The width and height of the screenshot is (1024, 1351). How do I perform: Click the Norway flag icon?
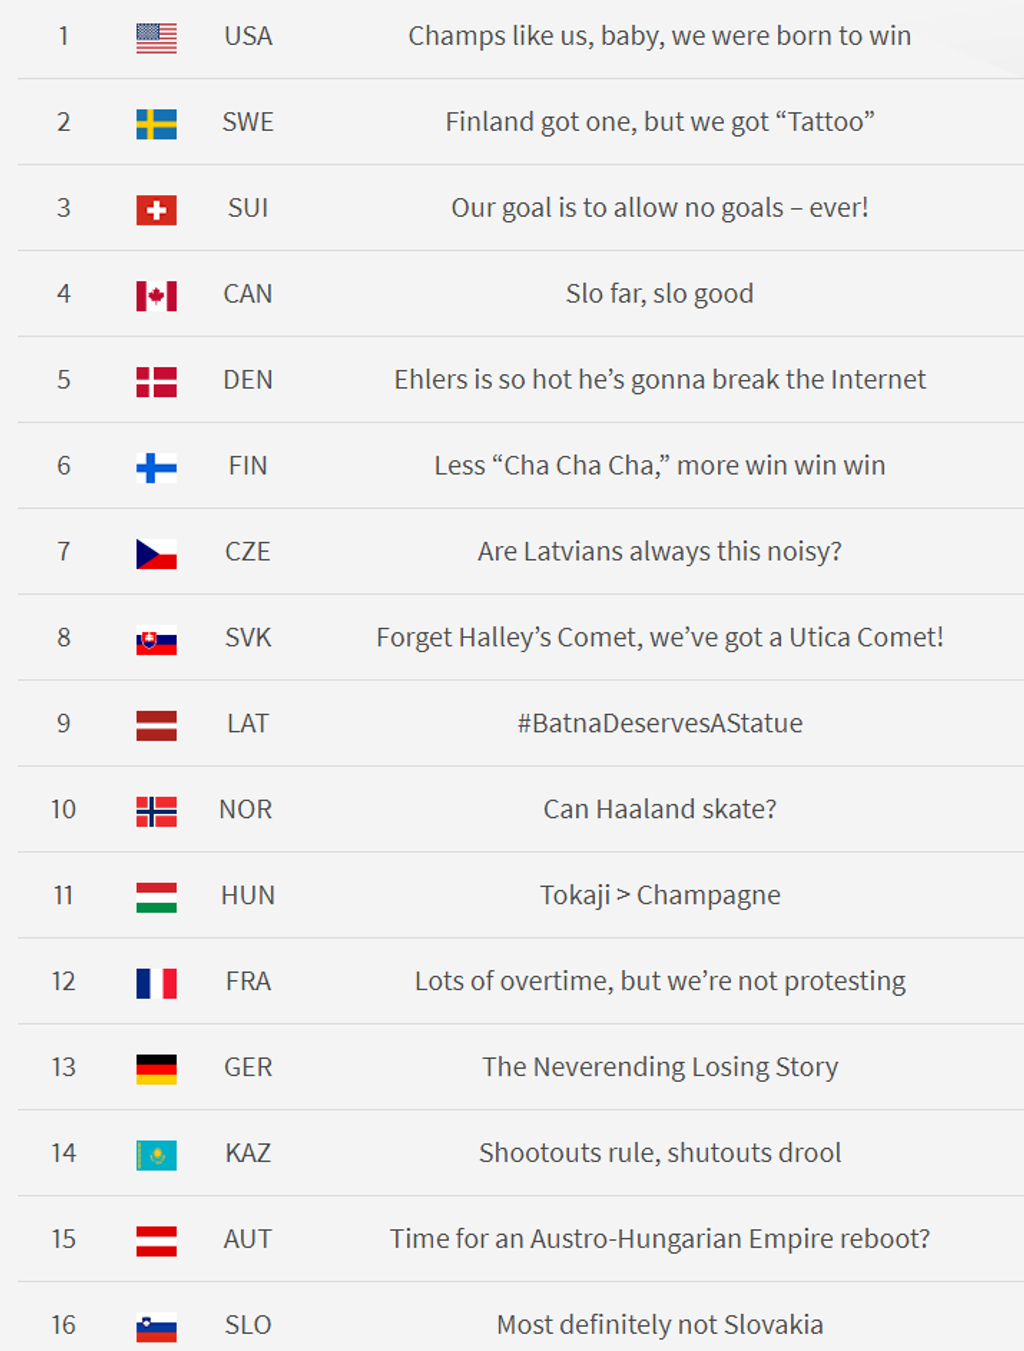coord(156,812)
